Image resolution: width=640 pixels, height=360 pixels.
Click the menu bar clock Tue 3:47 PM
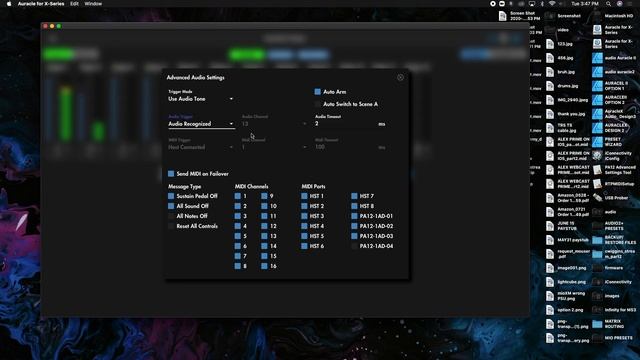tap(585, 4)
